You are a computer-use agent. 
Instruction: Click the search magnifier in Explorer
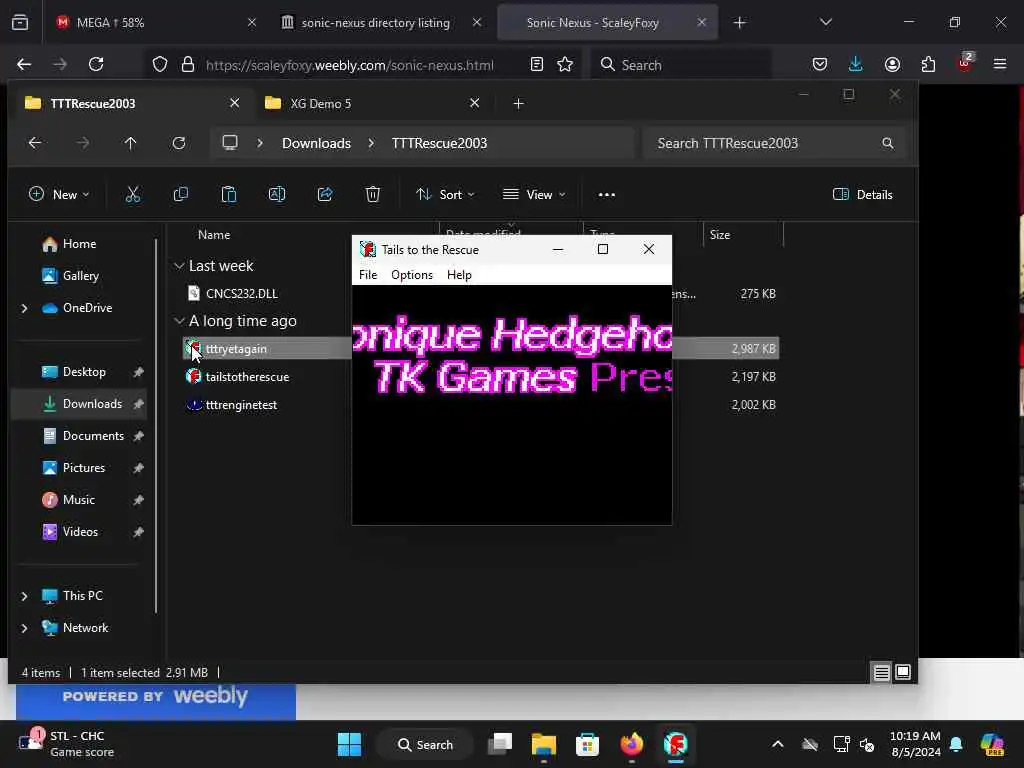pos(888,143)
